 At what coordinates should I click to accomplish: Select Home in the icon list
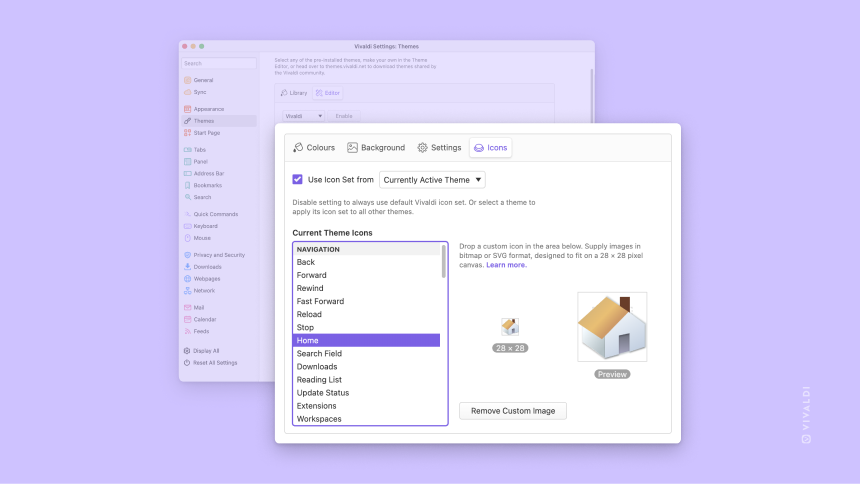coord(366,341)
